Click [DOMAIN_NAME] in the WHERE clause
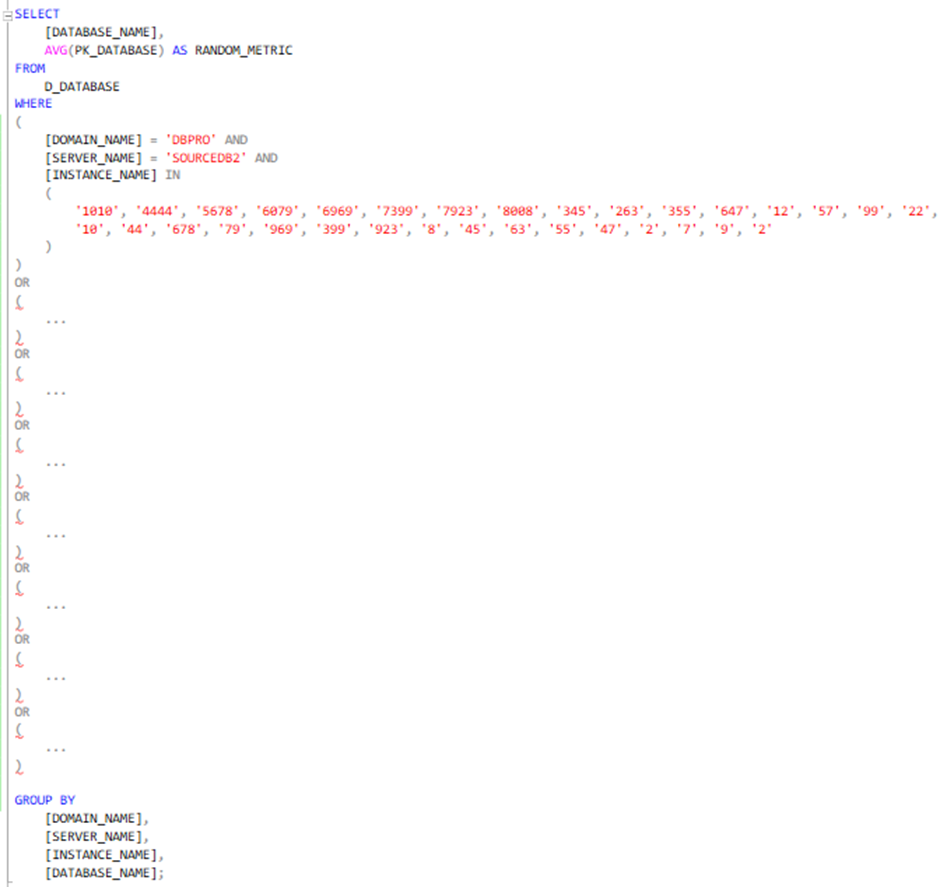This screenshot has width=940, height=887. point(94,140)
